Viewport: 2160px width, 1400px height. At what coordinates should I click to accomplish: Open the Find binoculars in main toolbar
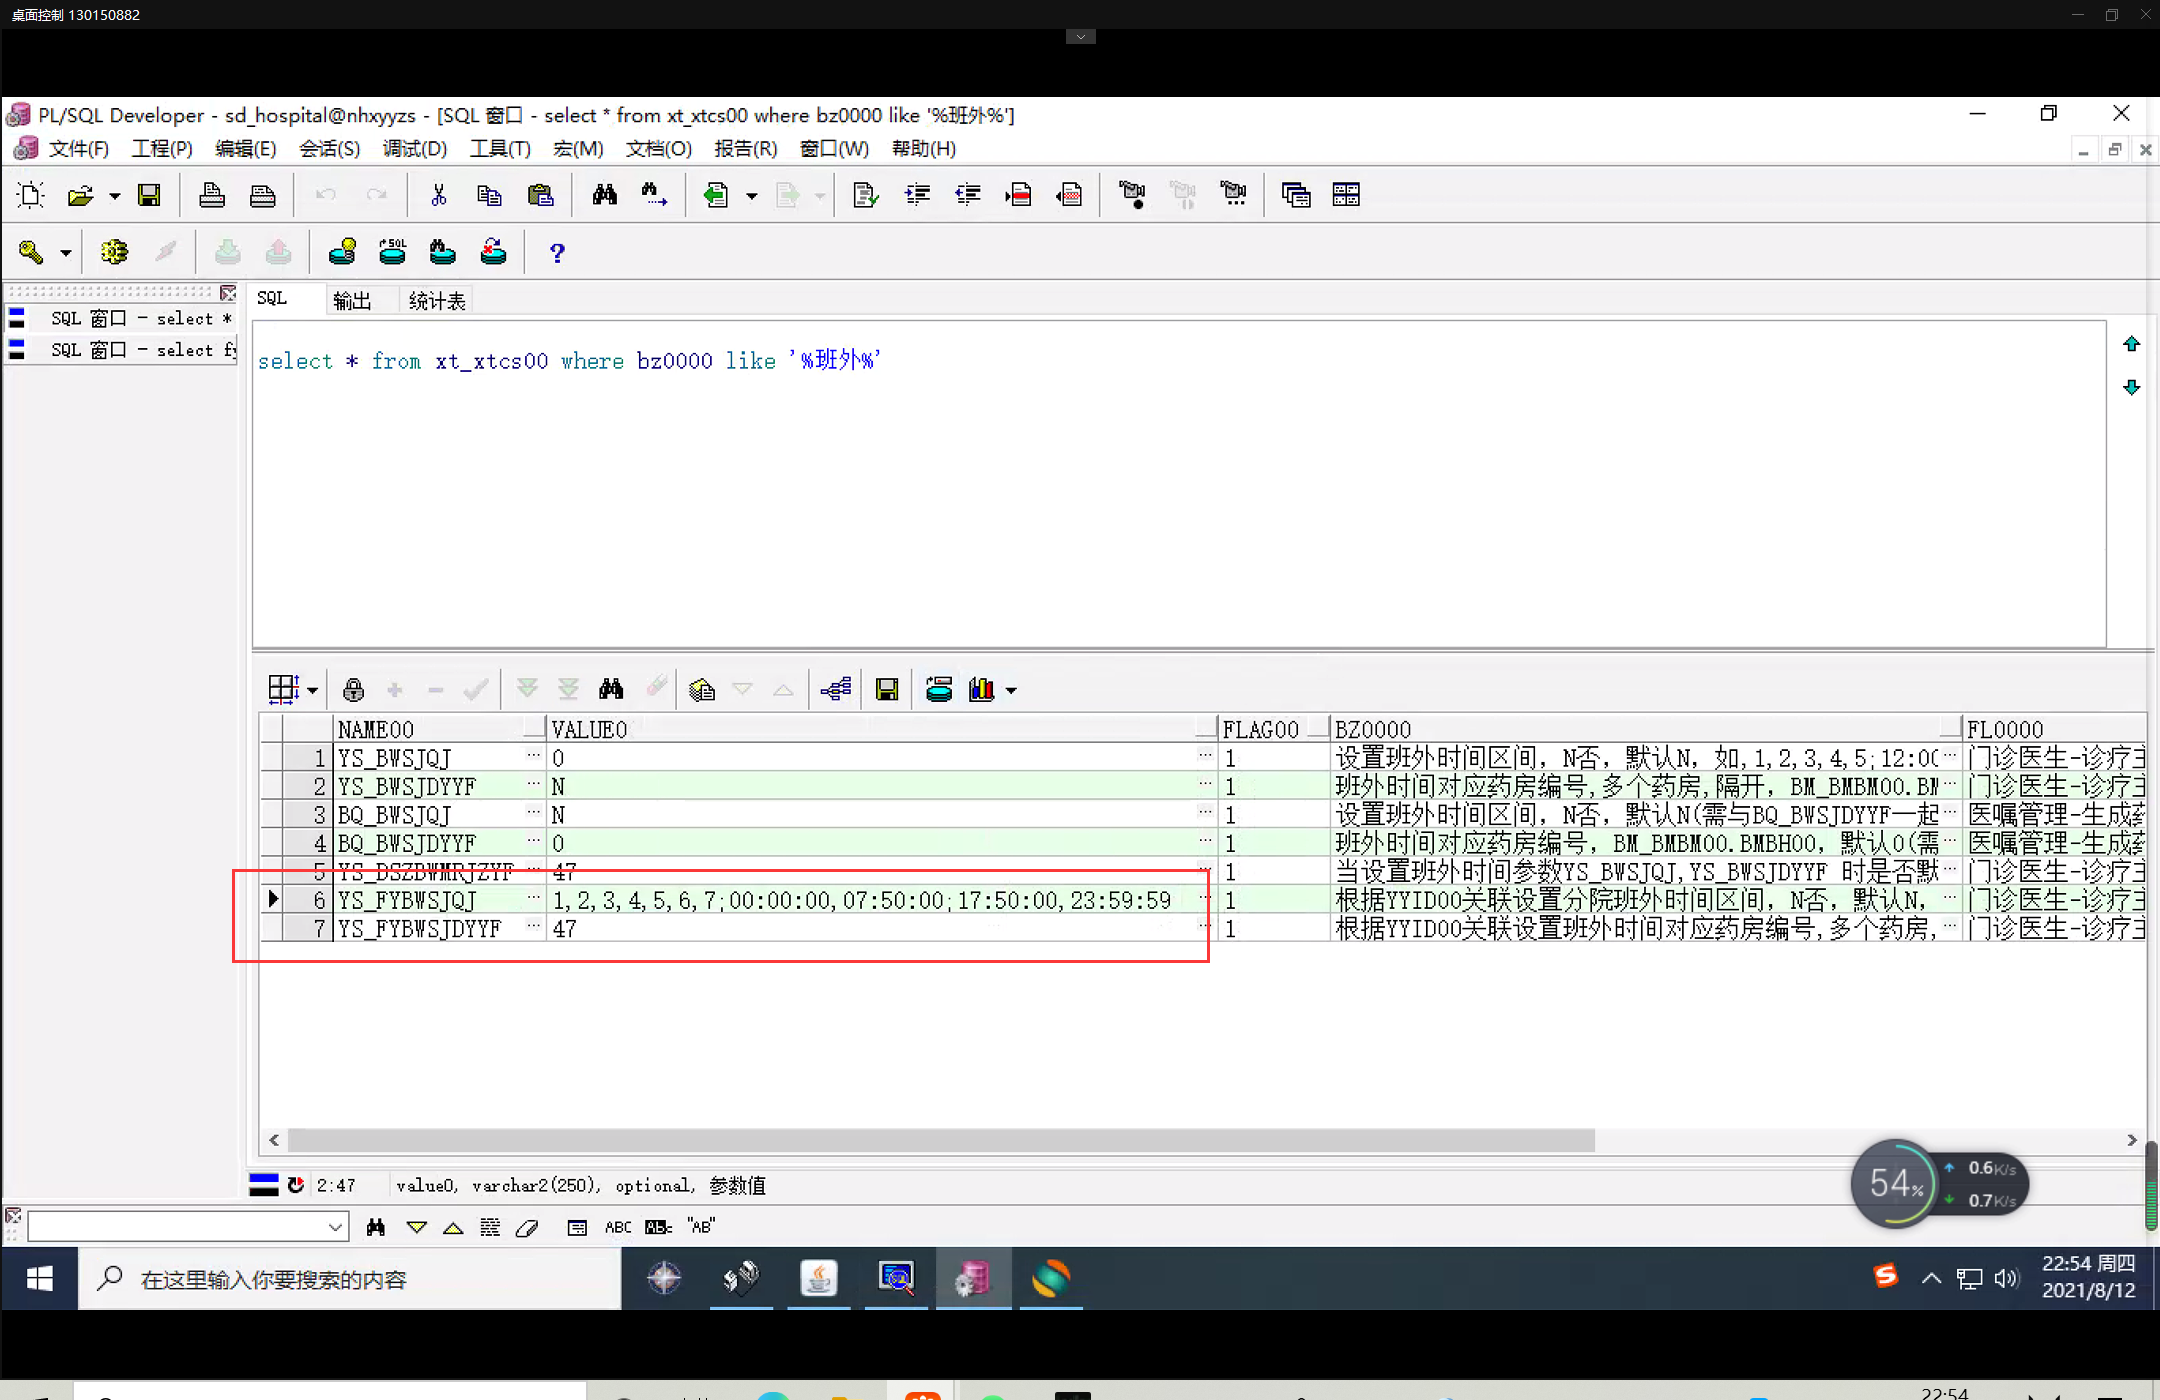604,195
